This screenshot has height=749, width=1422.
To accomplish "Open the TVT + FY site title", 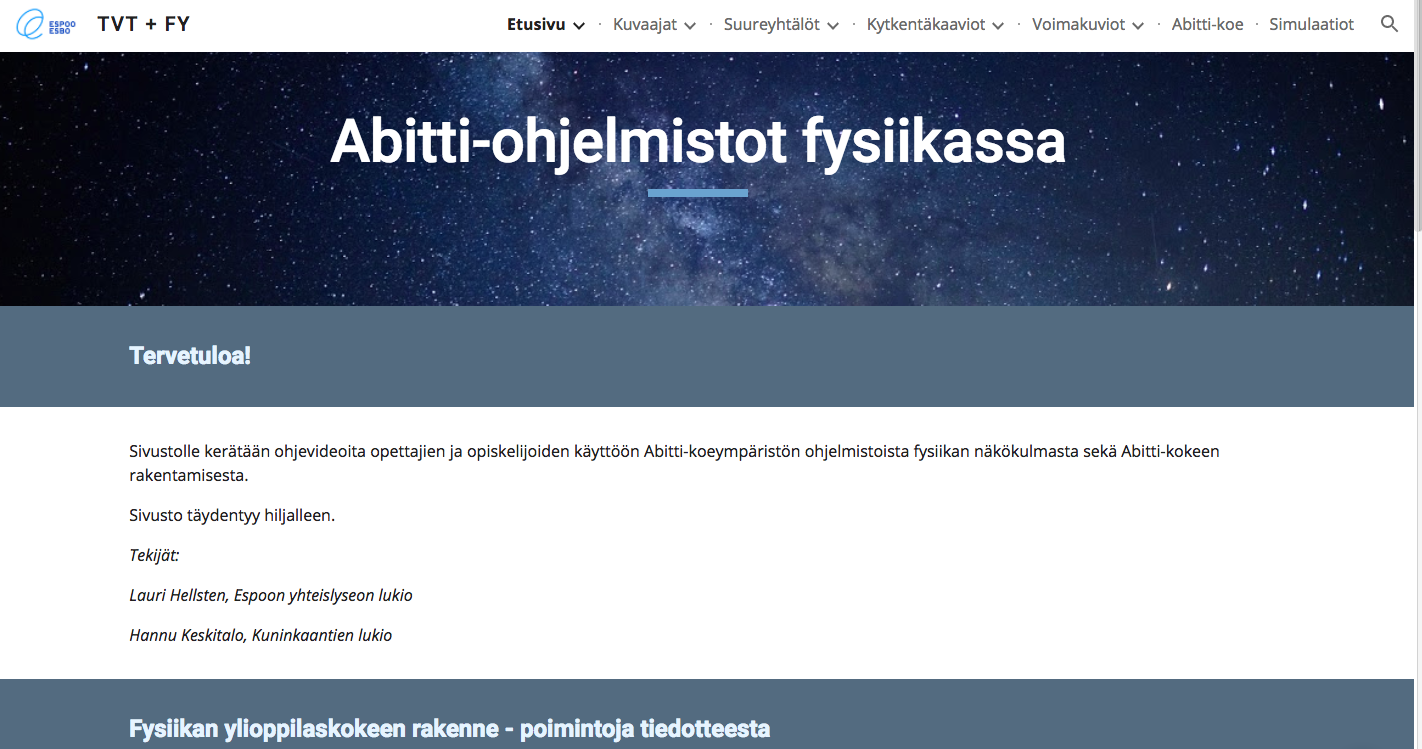I will (x=143, y=24).
